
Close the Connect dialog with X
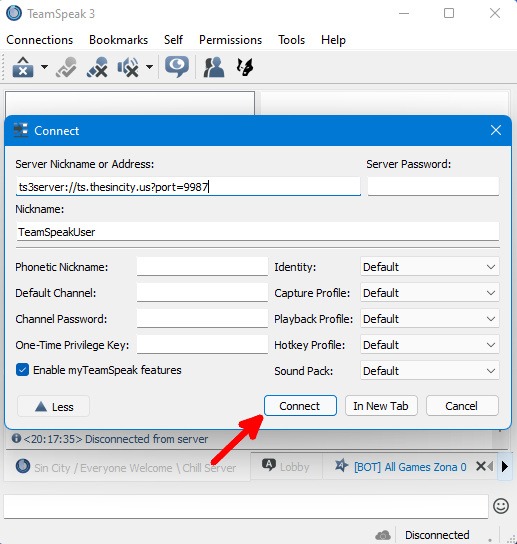click(x=496, y=130)
